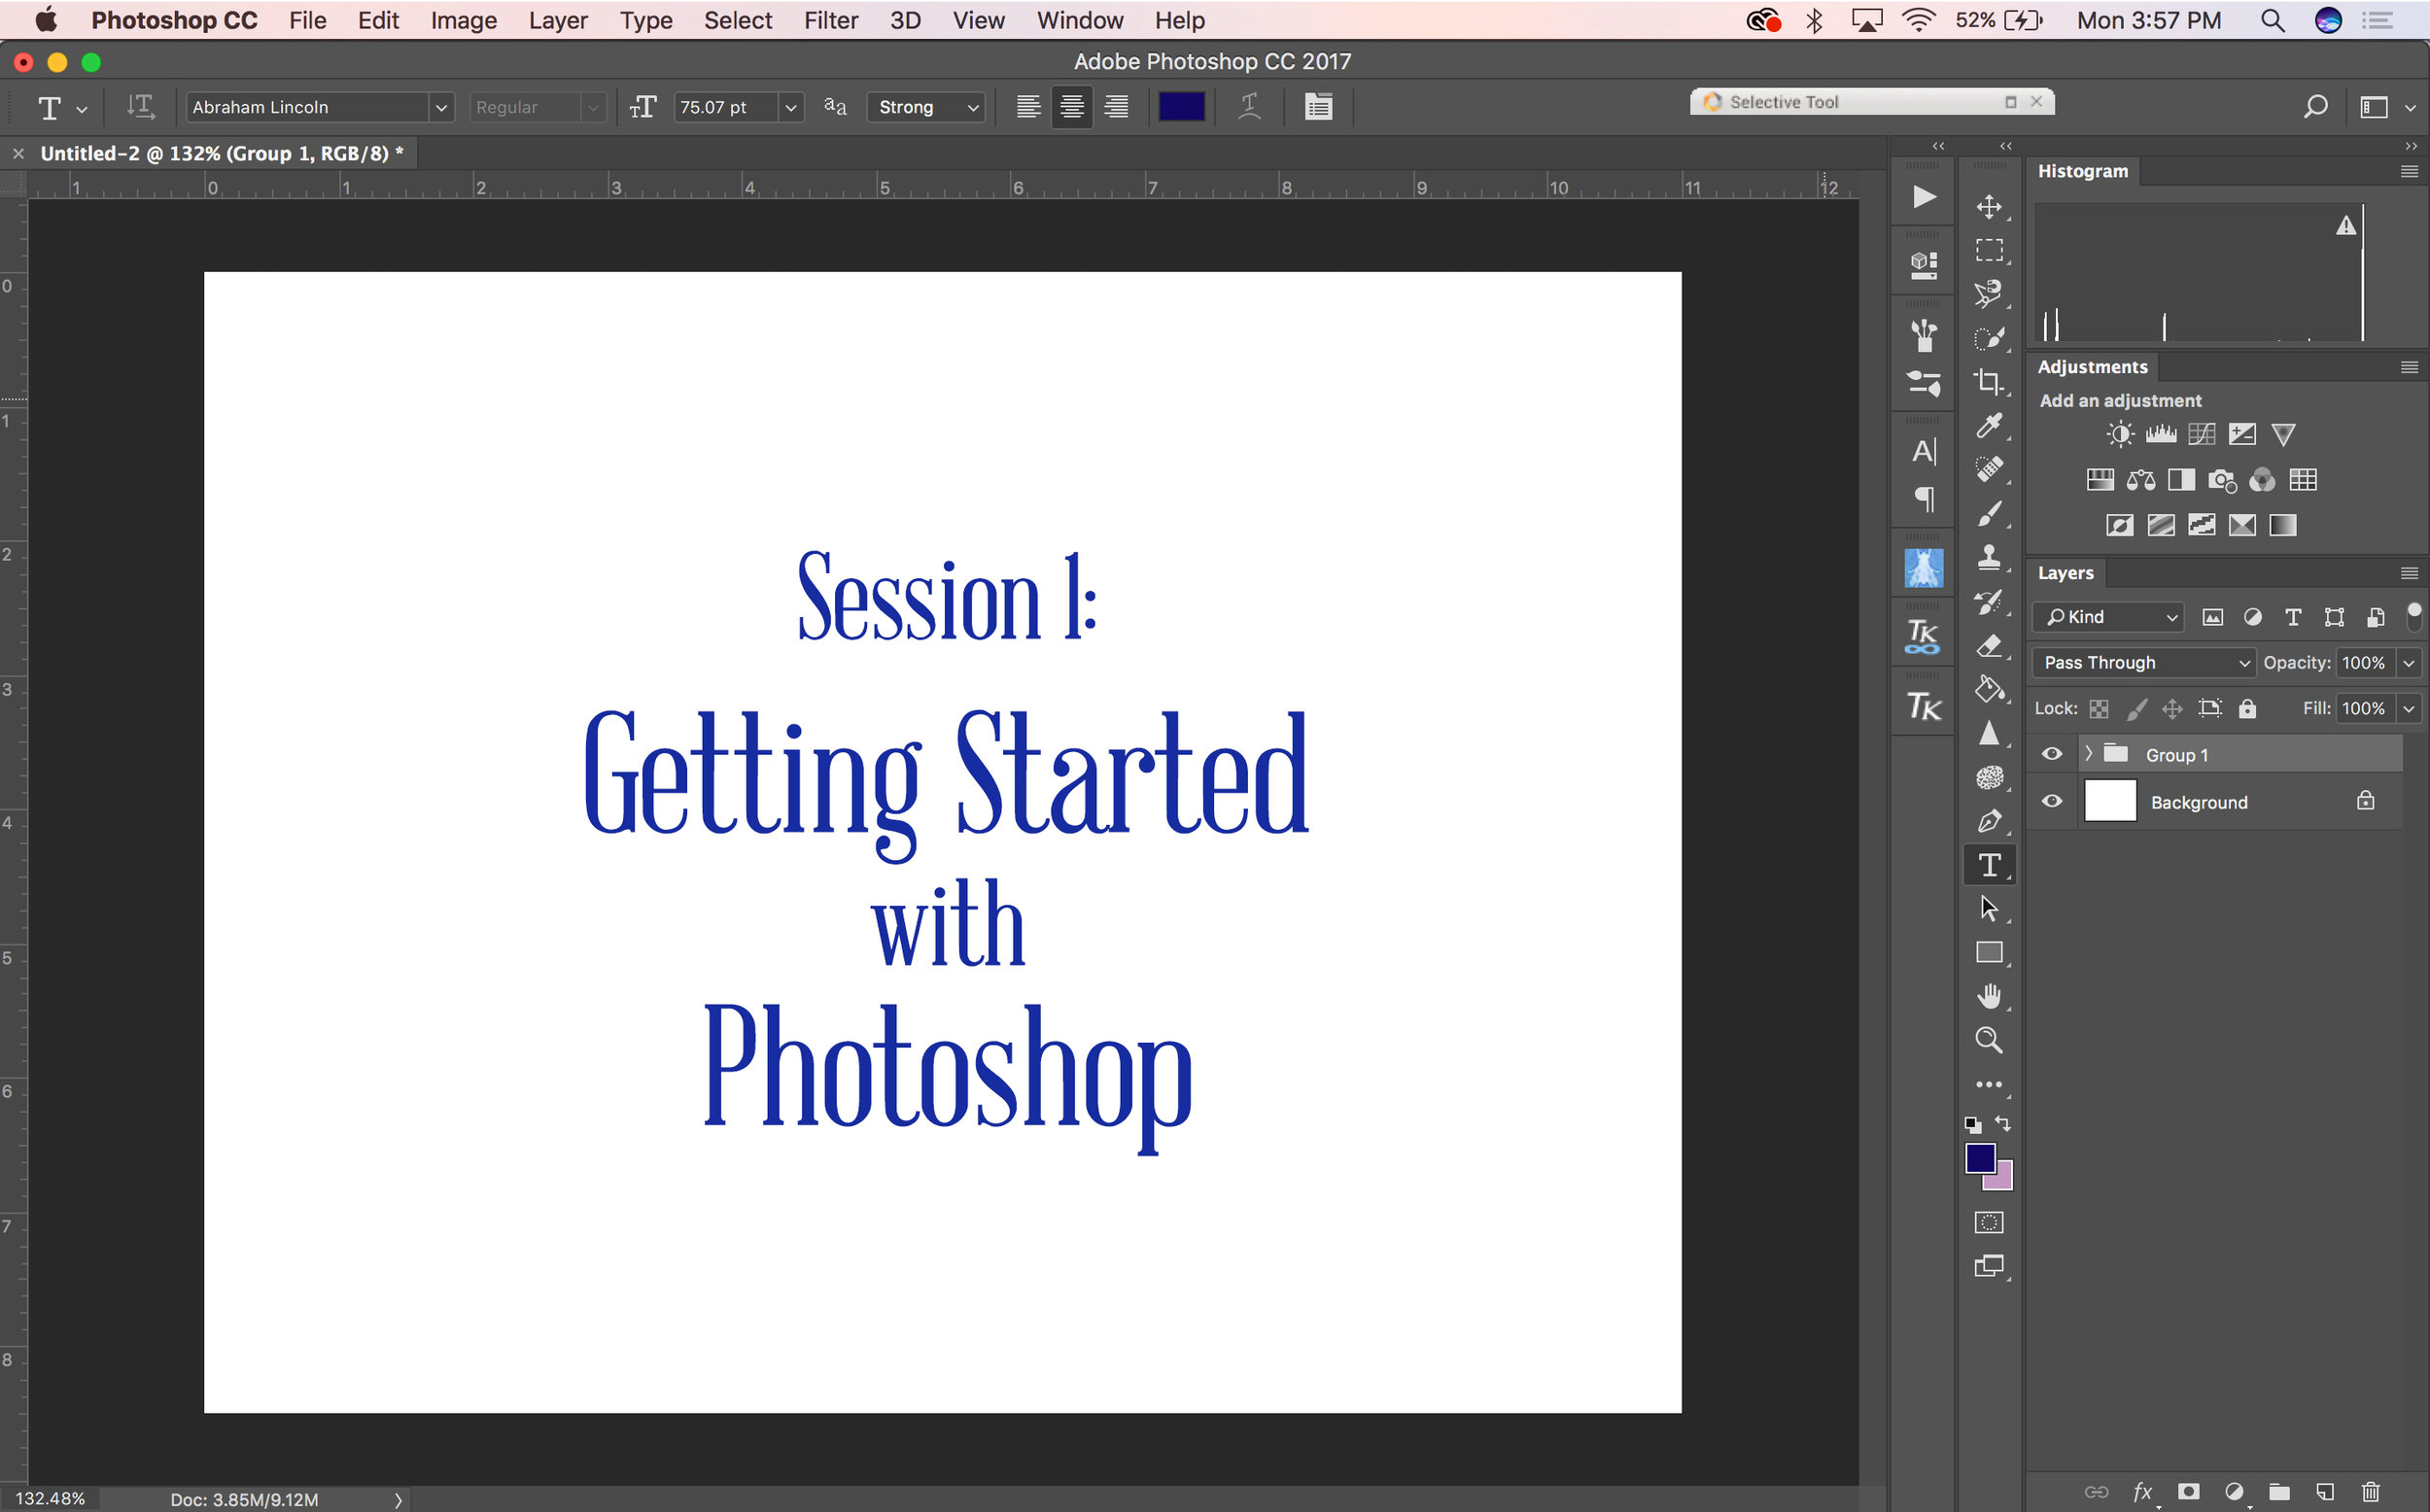Left align the text
The height and width of the screenshot is (1512, 2430).
1028,106
